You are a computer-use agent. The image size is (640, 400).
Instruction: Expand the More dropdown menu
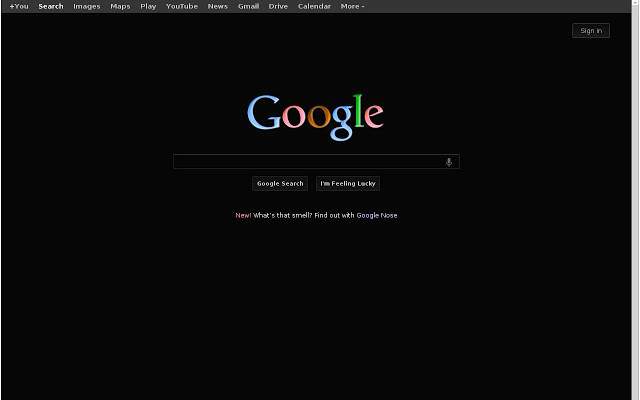point(352,6)
